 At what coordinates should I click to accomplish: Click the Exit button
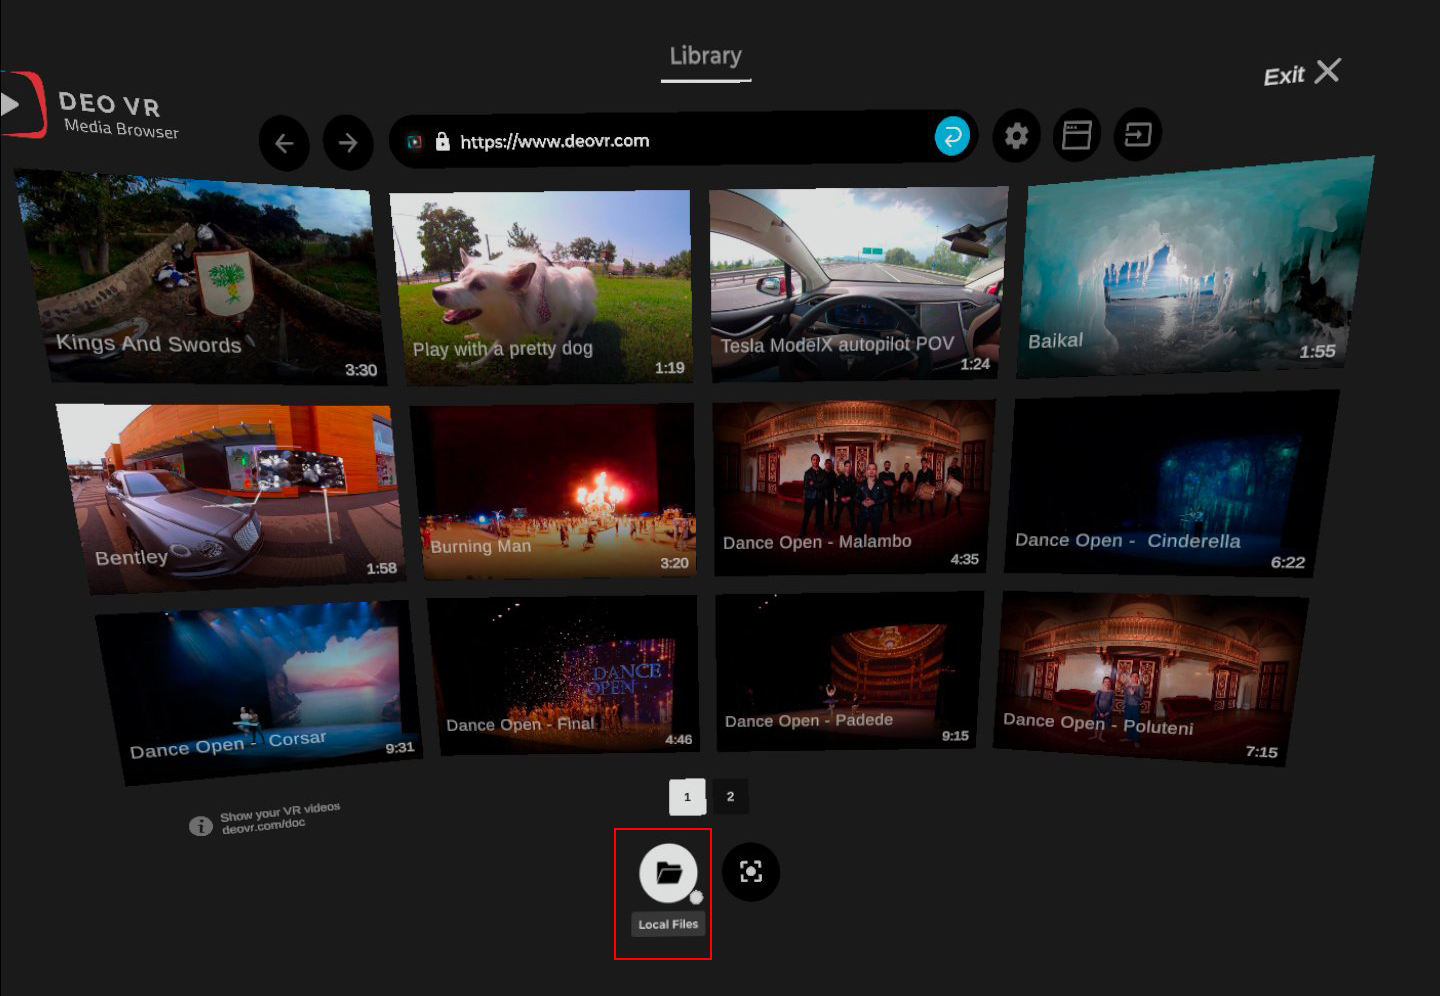(x=1300, y=72)
